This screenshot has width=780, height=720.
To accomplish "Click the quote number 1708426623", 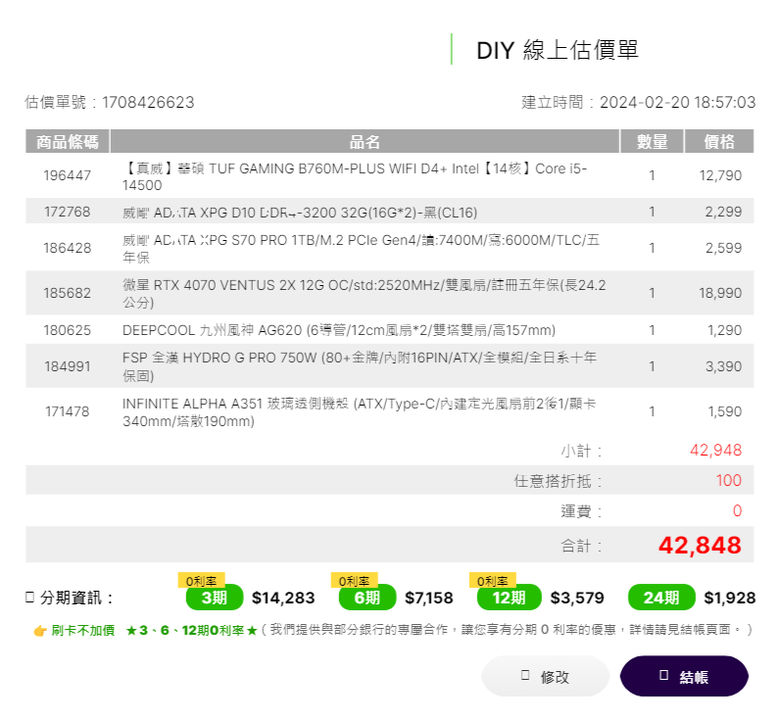I will (x=148, y=103).
